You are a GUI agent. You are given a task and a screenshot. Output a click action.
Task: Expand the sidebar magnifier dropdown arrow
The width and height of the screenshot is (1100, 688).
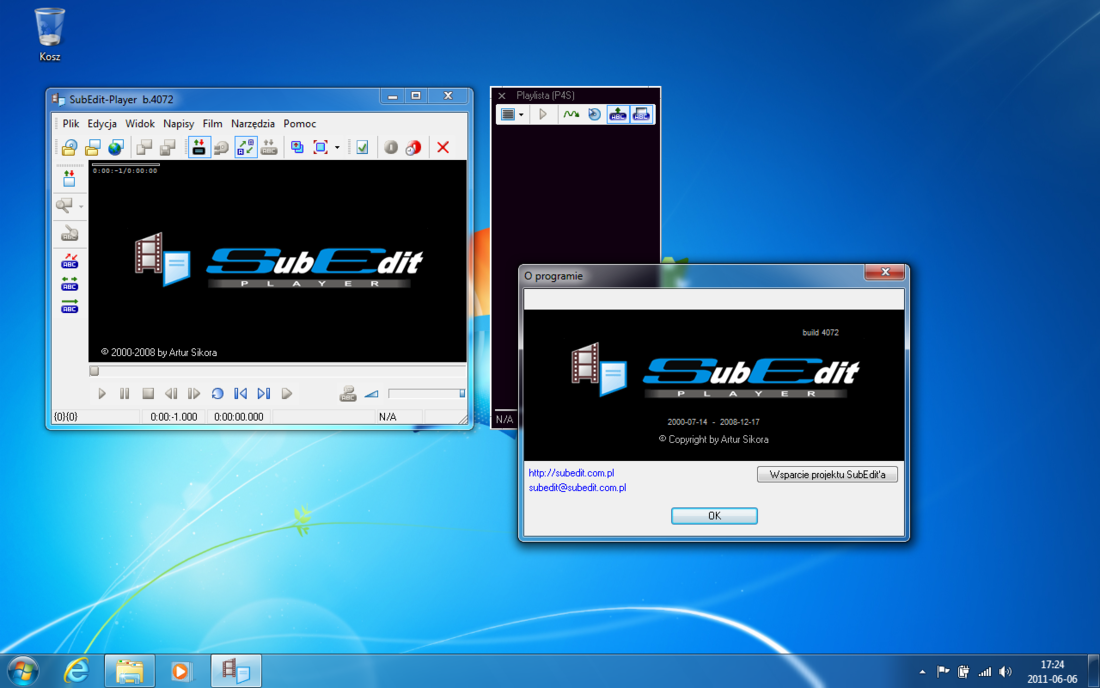(81, 206)
